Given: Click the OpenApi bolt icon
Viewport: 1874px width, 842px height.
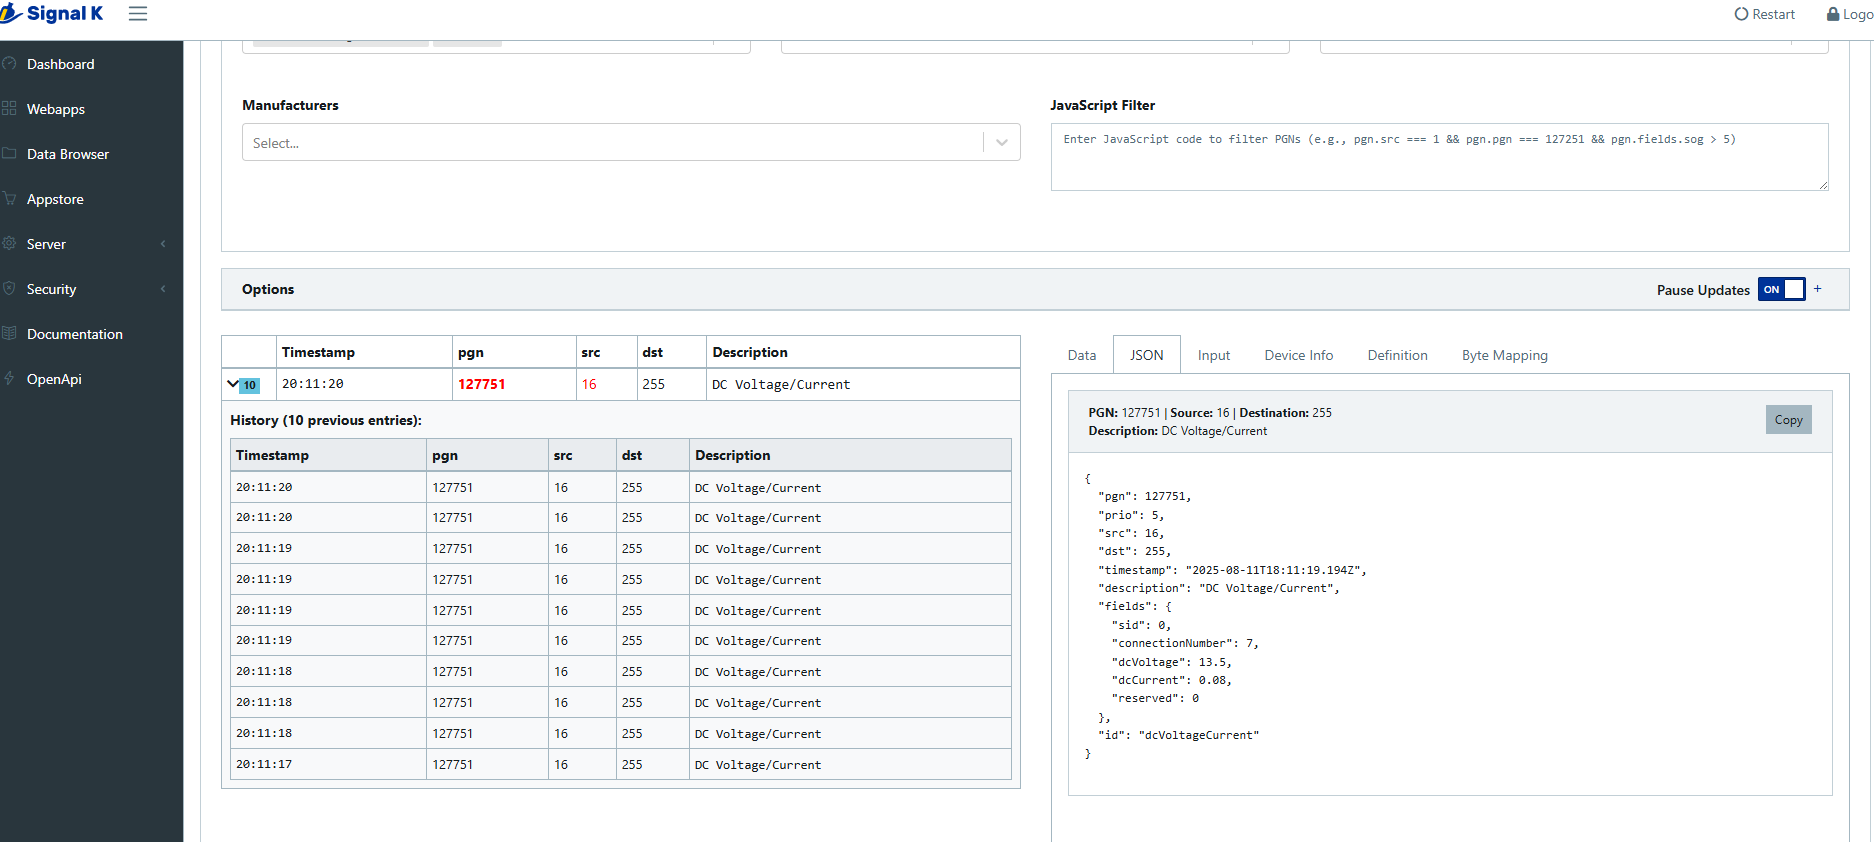Looking at the screenshot, I should (9, 379).
